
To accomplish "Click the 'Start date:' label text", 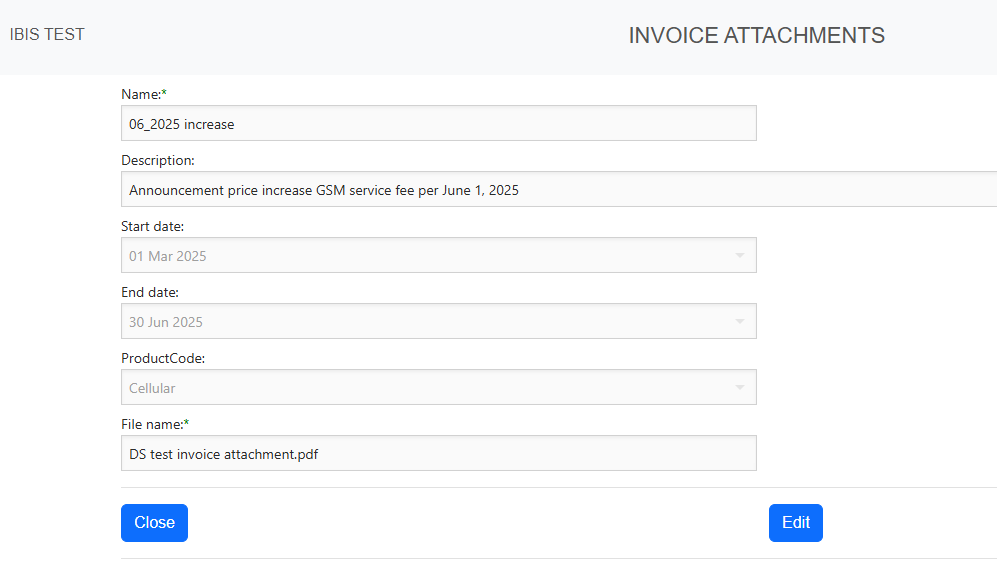I will click(152, 227).
